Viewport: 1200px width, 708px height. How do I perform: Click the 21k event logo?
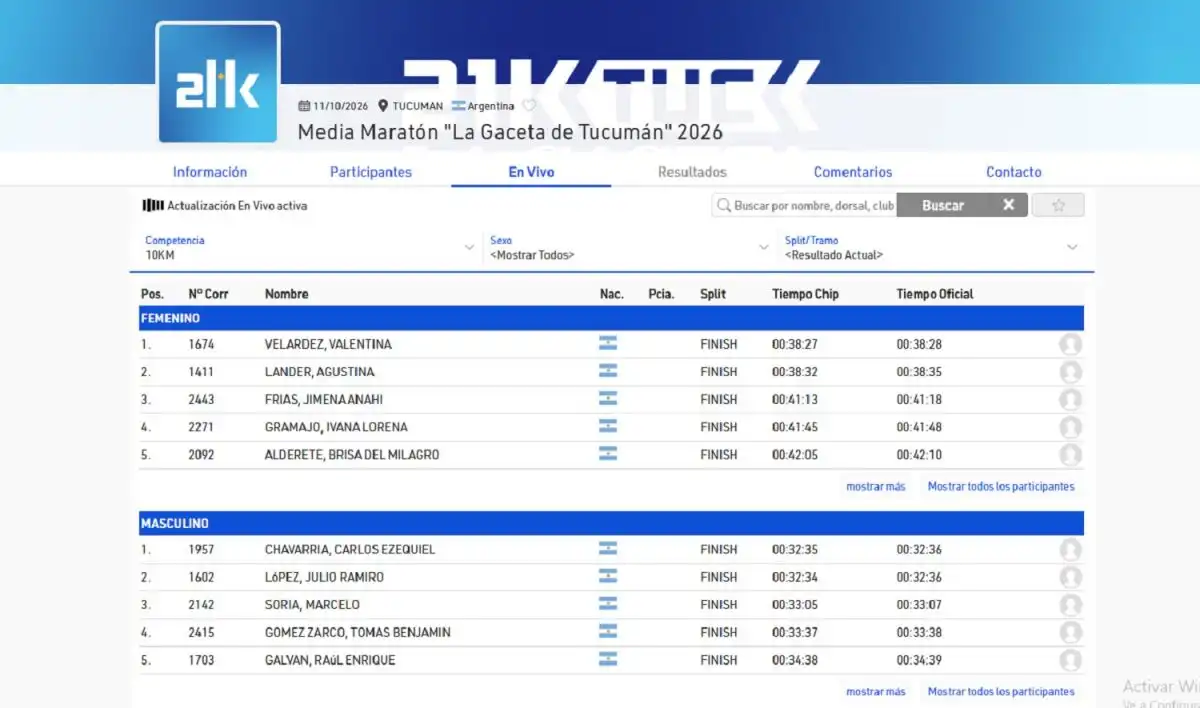point(218,82)
